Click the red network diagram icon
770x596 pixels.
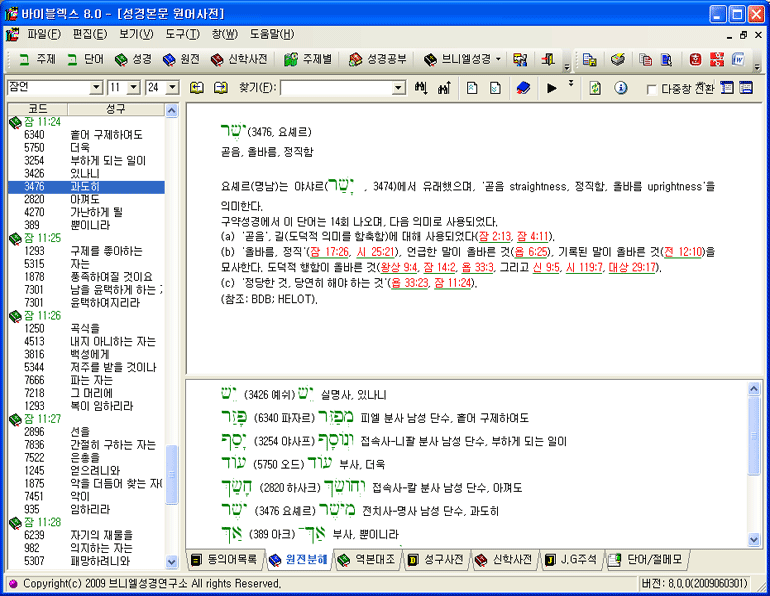click(x=716, y=59)
